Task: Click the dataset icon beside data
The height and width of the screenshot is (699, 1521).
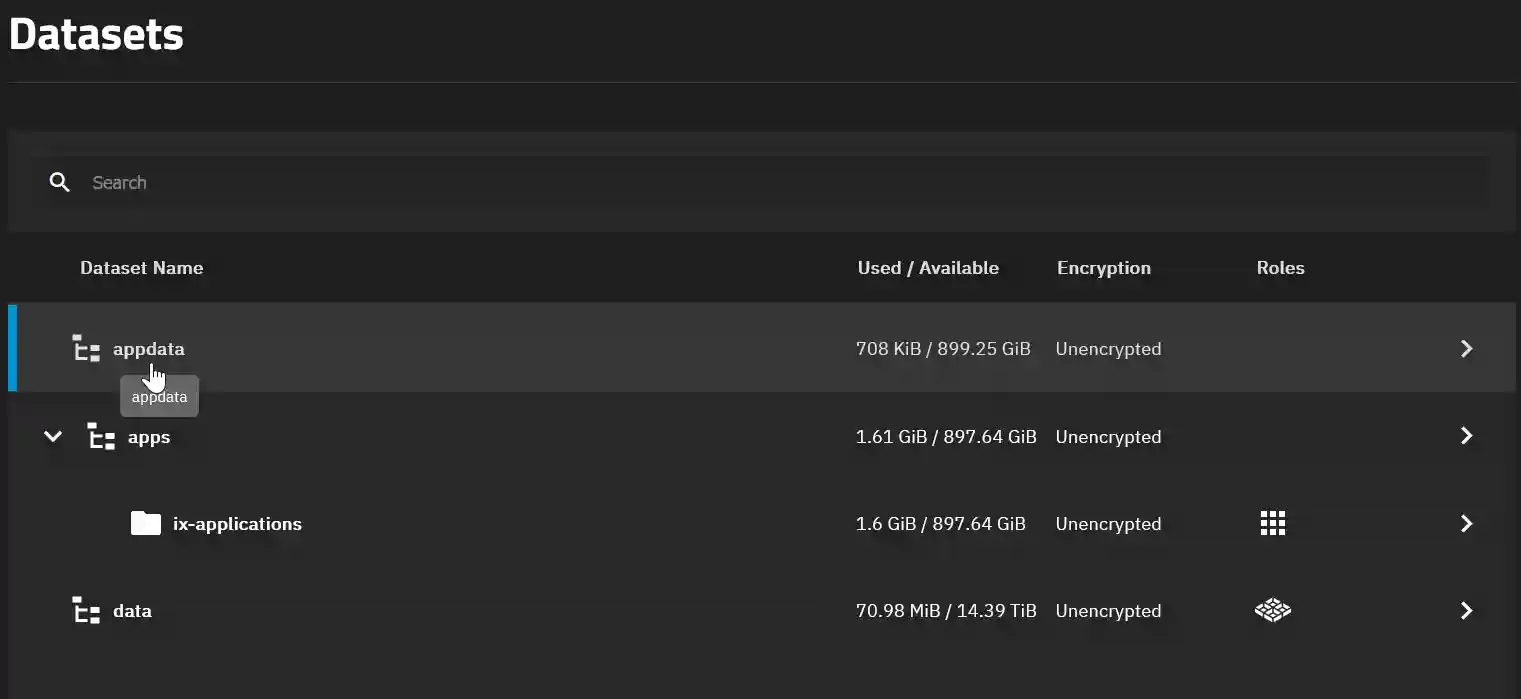Action: point(86,610)
